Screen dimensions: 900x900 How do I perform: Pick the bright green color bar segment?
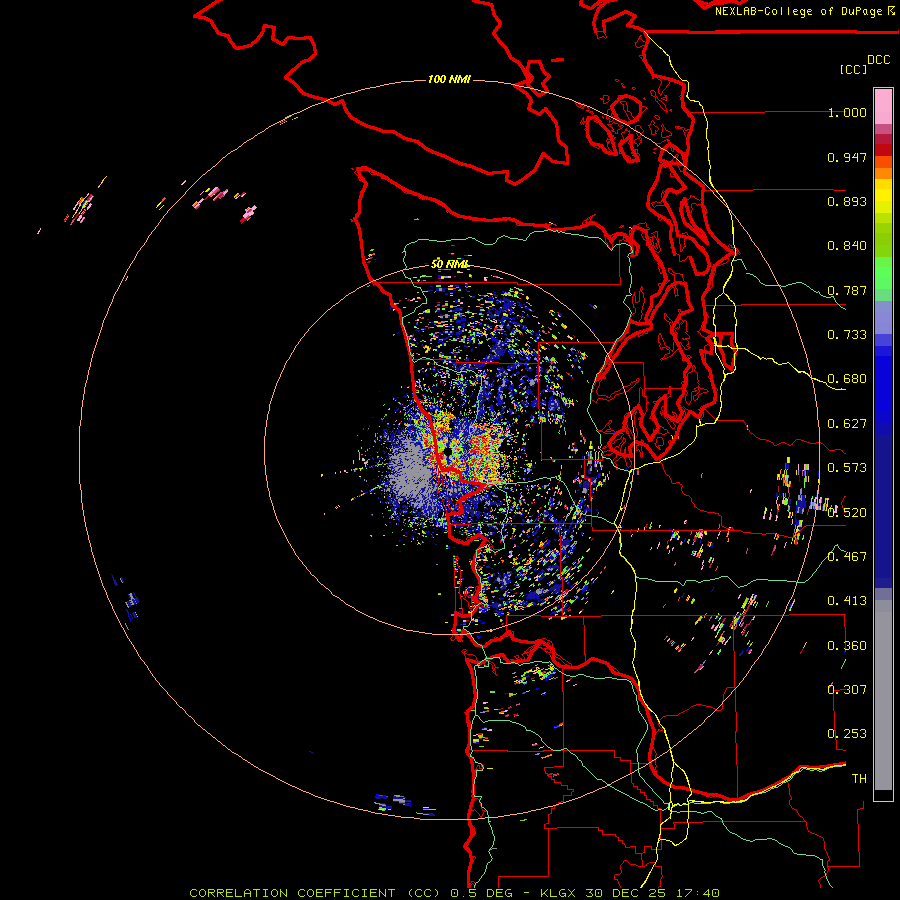point(883,273)
